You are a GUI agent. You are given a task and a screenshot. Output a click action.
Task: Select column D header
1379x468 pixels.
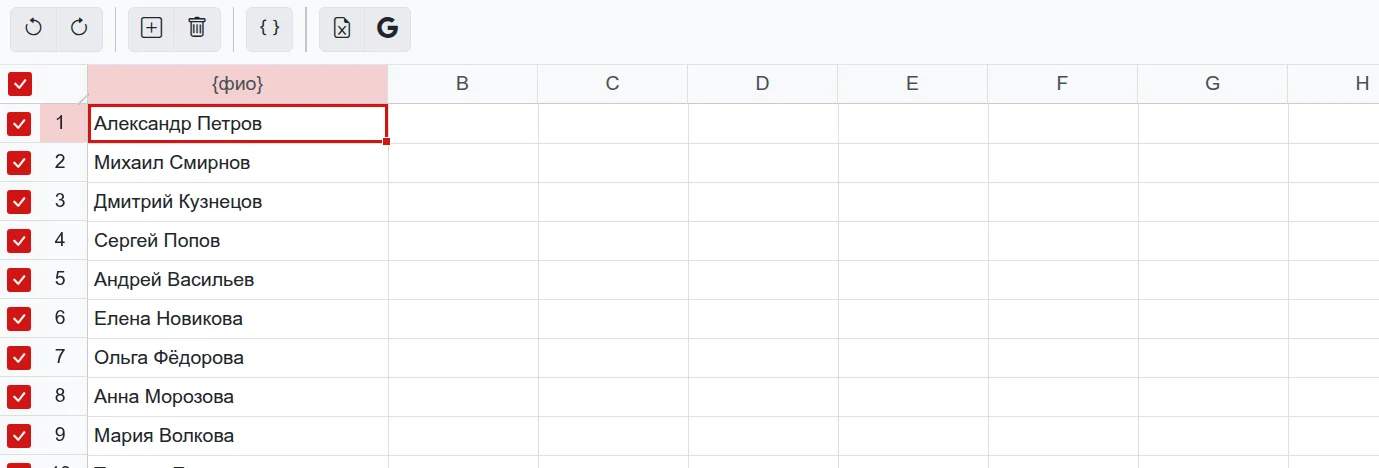(763, 84)
